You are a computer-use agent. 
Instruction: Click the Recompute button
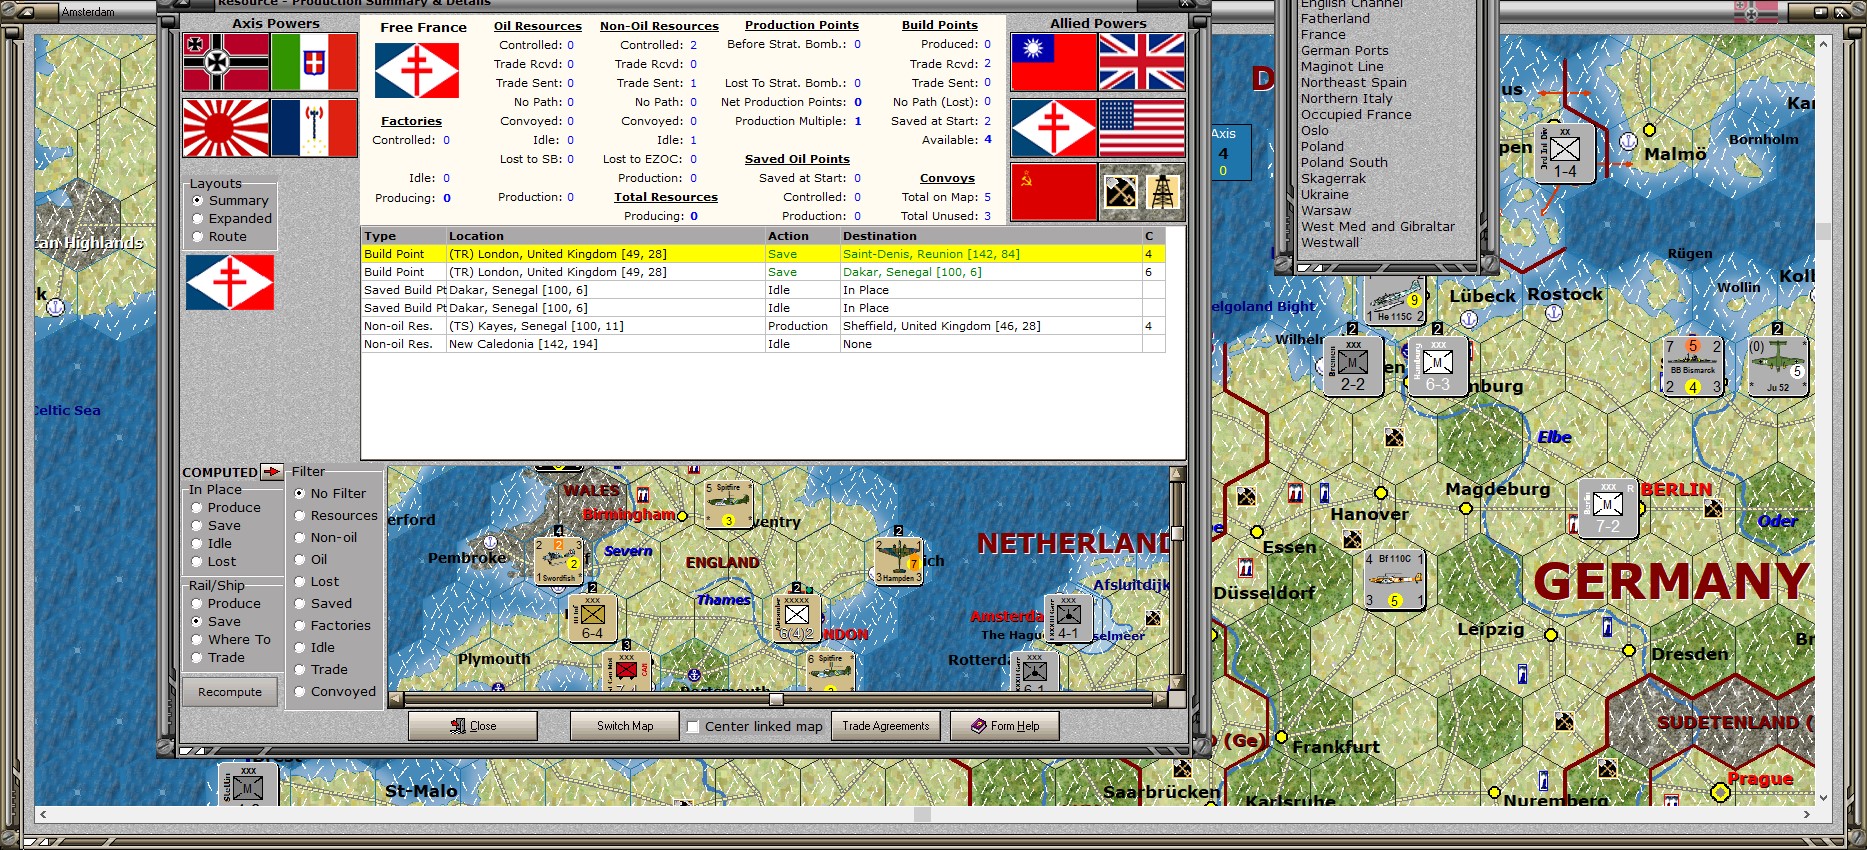230,692
